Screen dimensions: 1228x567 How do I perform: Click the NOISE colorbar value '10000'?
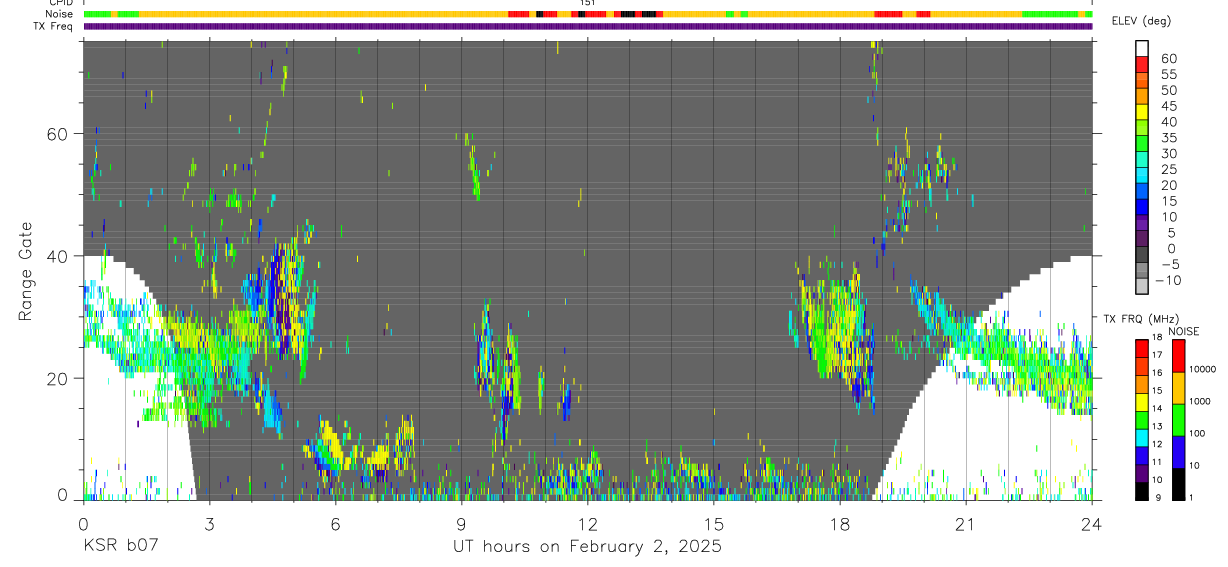(1203, 369)
